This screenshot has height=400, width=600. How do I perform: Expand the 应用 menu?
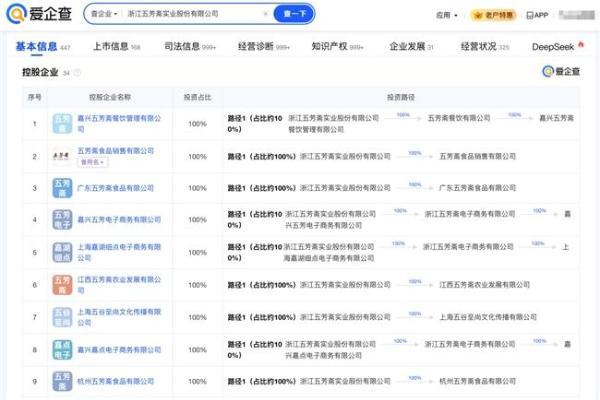point(447,15)
